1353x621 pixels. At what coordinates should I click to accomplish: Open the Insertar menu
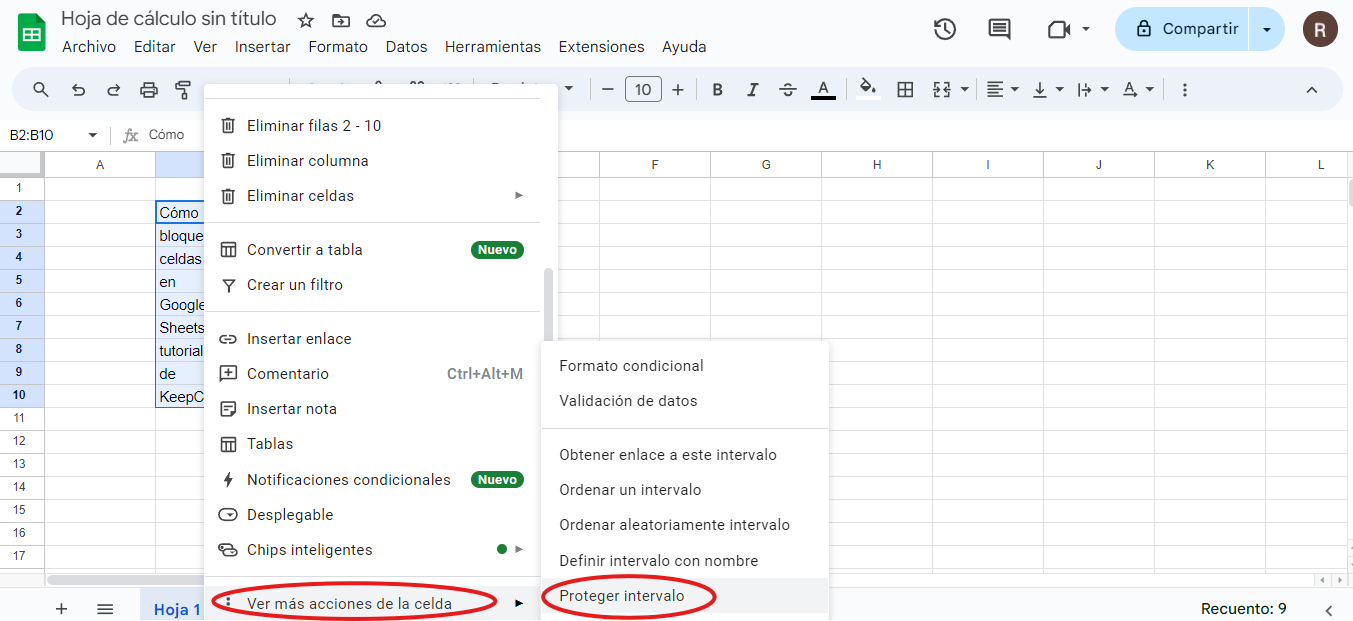tap(263, 47)
